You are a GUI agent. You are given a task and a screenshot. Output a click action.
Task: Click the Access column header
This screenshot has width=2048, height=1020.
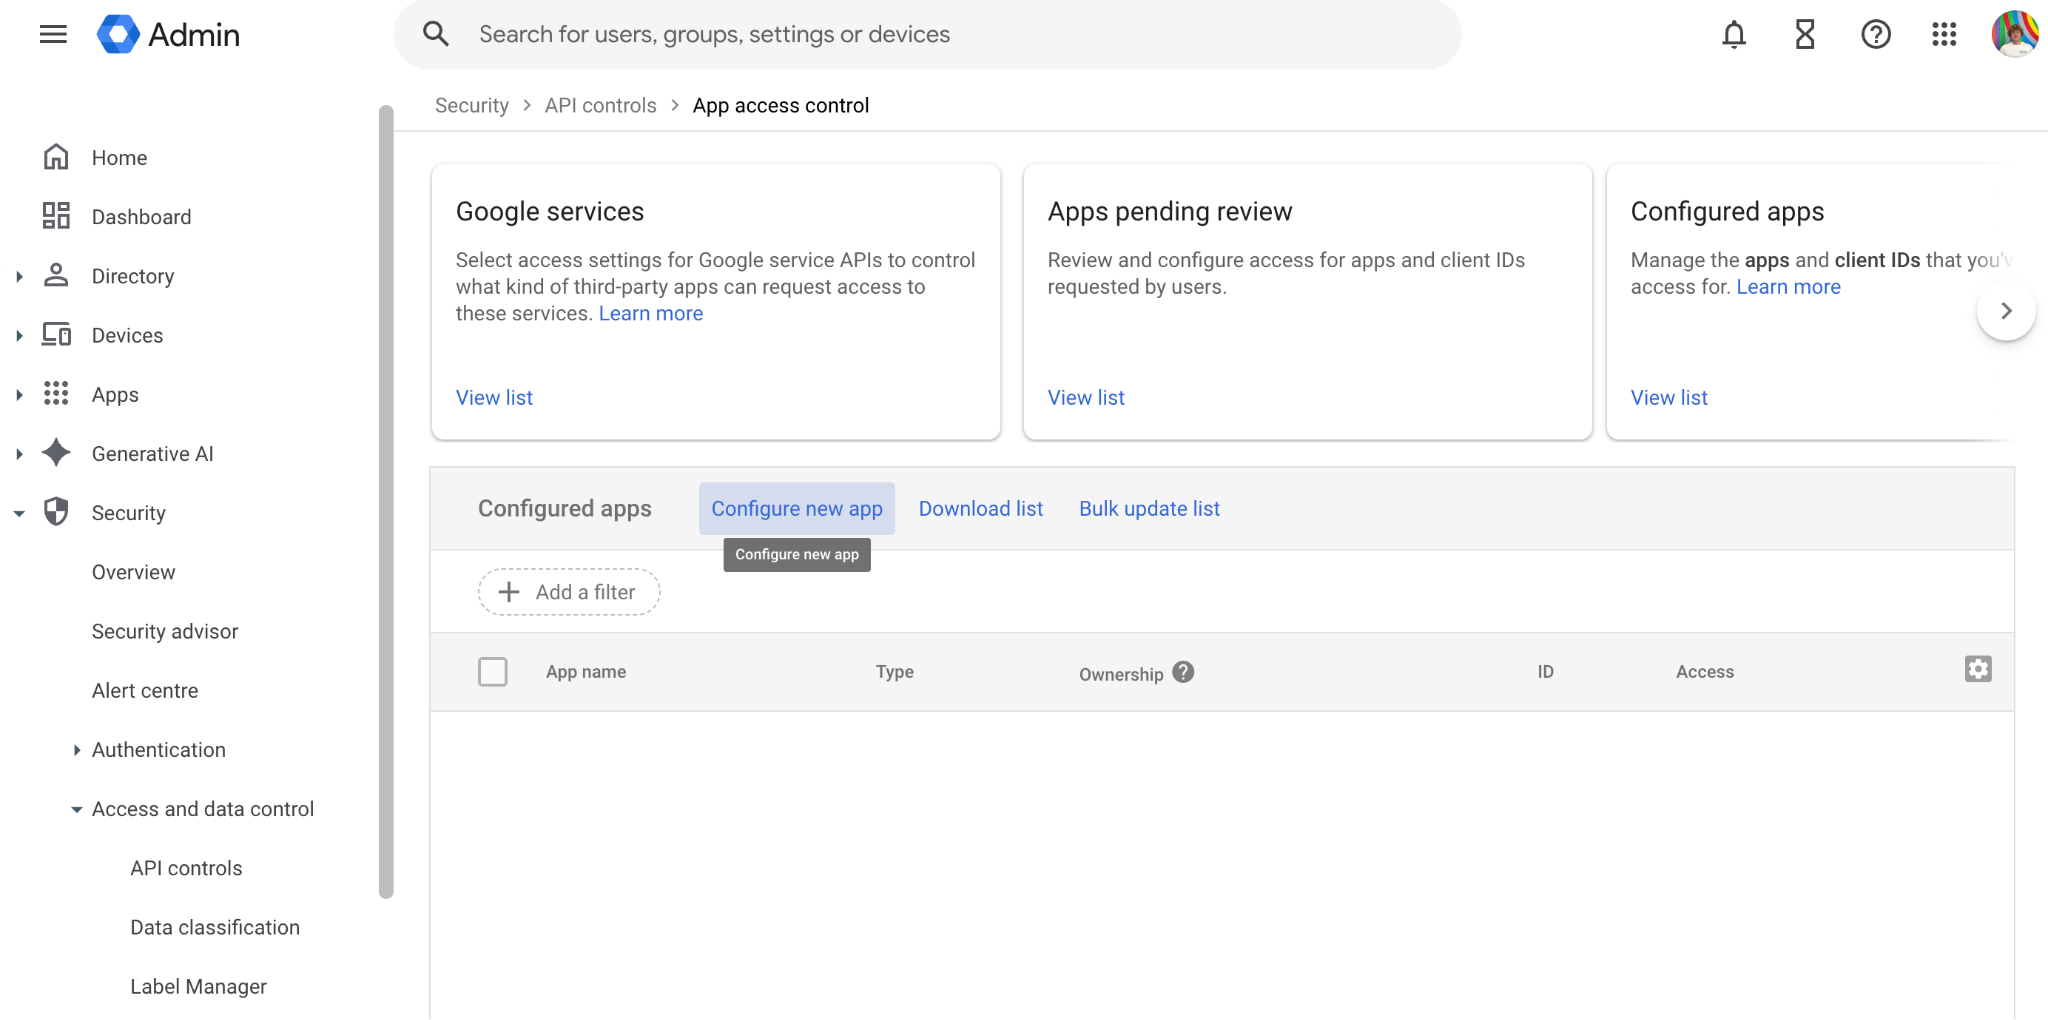click(1705, 672)
